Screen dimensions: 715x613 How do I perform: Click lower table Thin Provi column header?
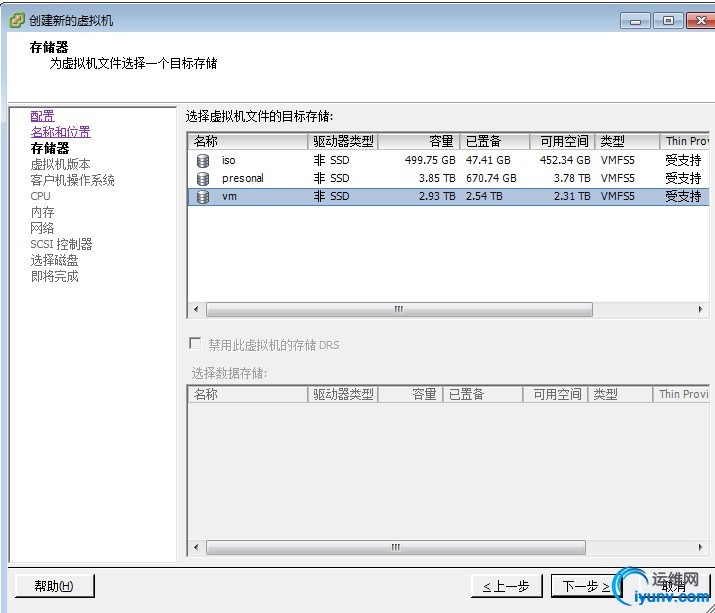[x=681, y=394]
